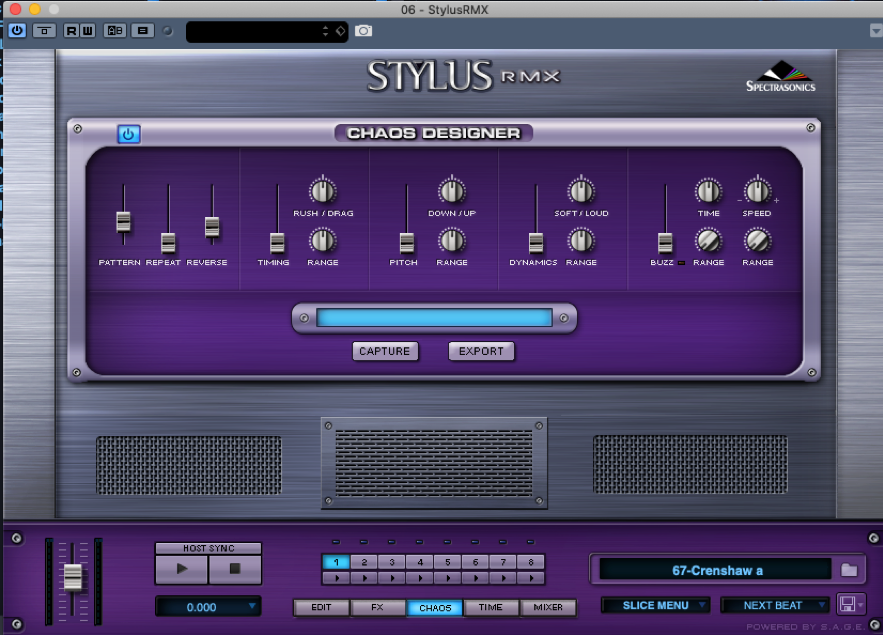Switch to the EDIT page
The width and height of the screenshot is (883, 635).
coord(322,607)
